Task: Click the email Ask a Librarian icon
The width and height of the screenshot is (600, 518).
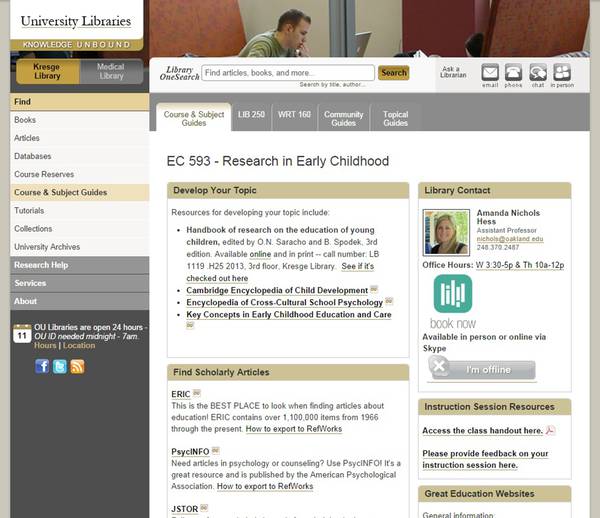Action: click(490, 72)
